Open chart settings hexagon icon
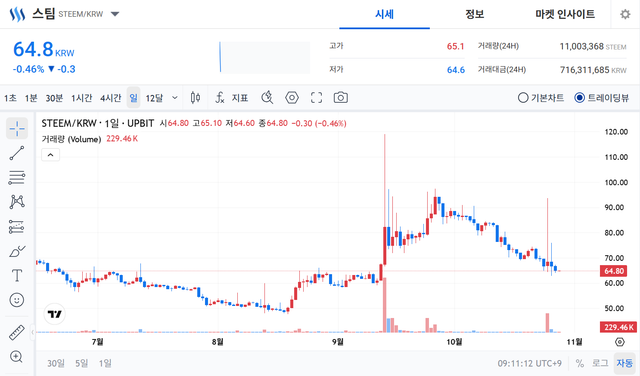Screen dimensions: 640x376 292,98
